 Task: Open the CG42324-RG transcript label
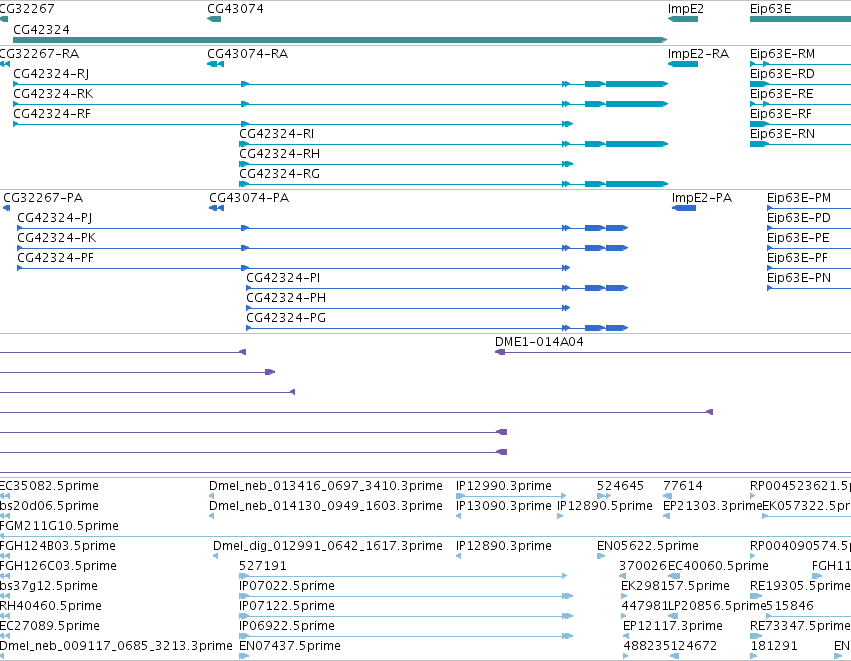click(280, 174)
